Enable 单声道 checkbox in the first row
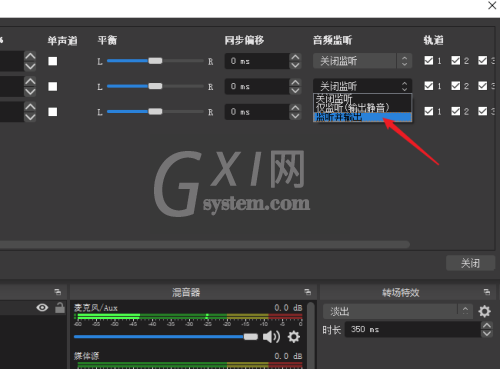Viewport: 500px width, 369px height. click(x=53, y=61)
